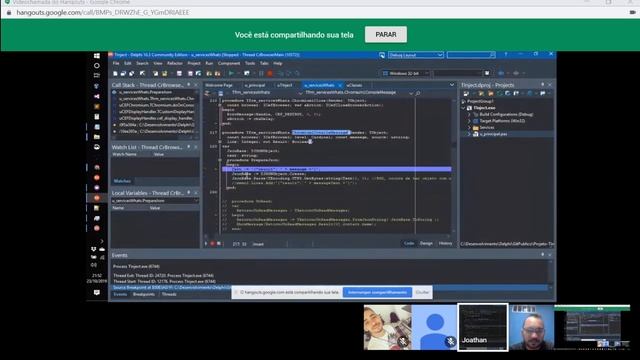Screen dimensions: 640x360
Task: Click the Interromper compartilhamento button
Action: pyautogui.click(x=377, y=292)
